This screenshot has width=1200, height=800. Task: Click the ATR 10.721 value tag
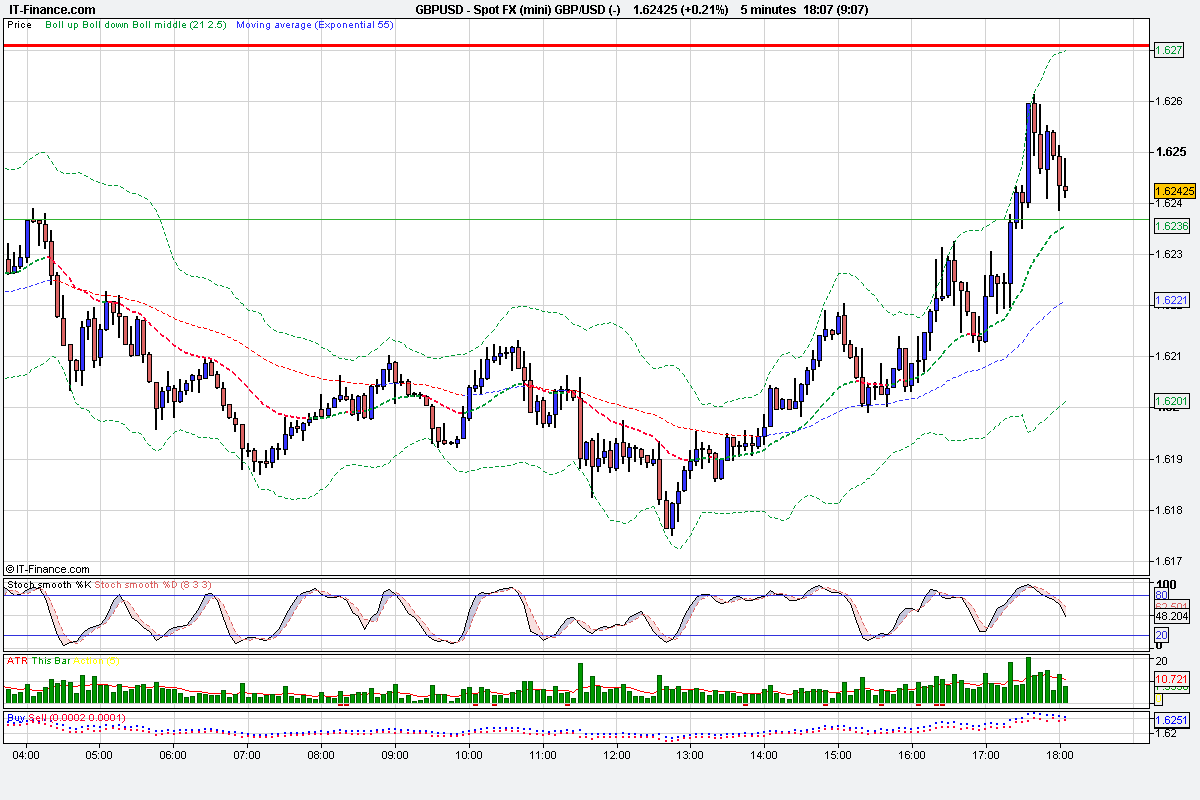point(1171,678)
